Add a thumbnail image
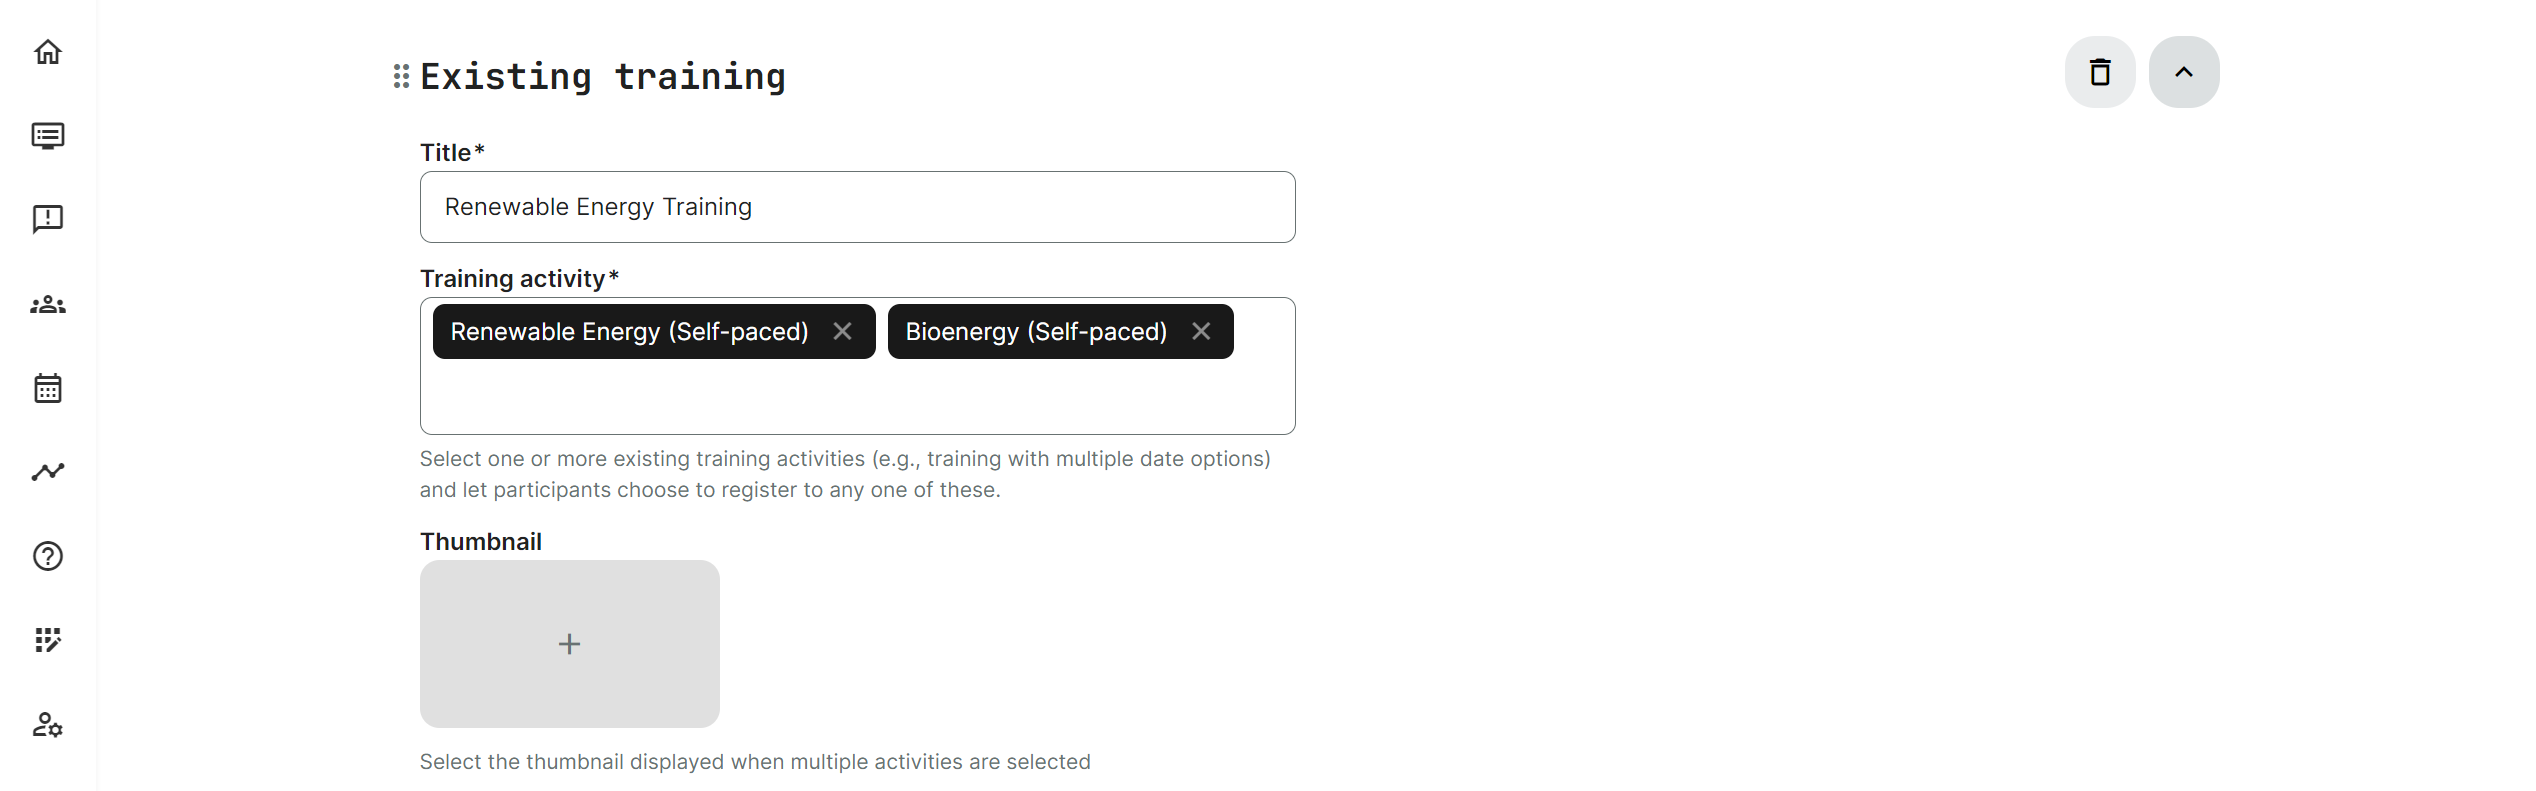Screen dimensions: 2536x791 569,644
